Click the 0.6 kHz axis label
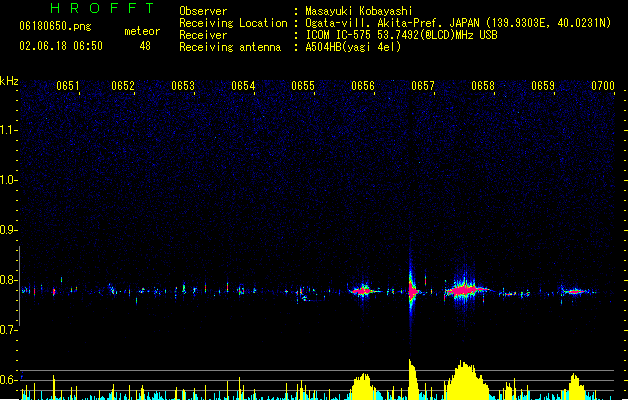The image size is (629, 400). (x=8, y=380)
